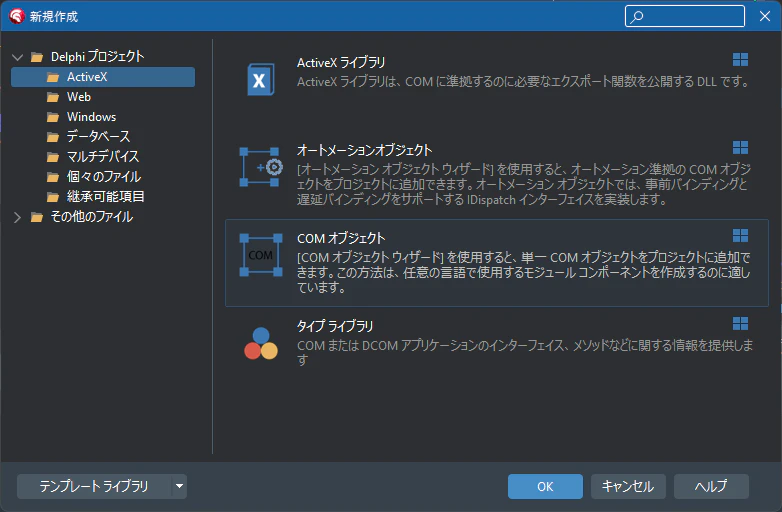This screenshot has width=782, height=512.
Task: Click the ヘルプ button
Action: pos(711,486)
